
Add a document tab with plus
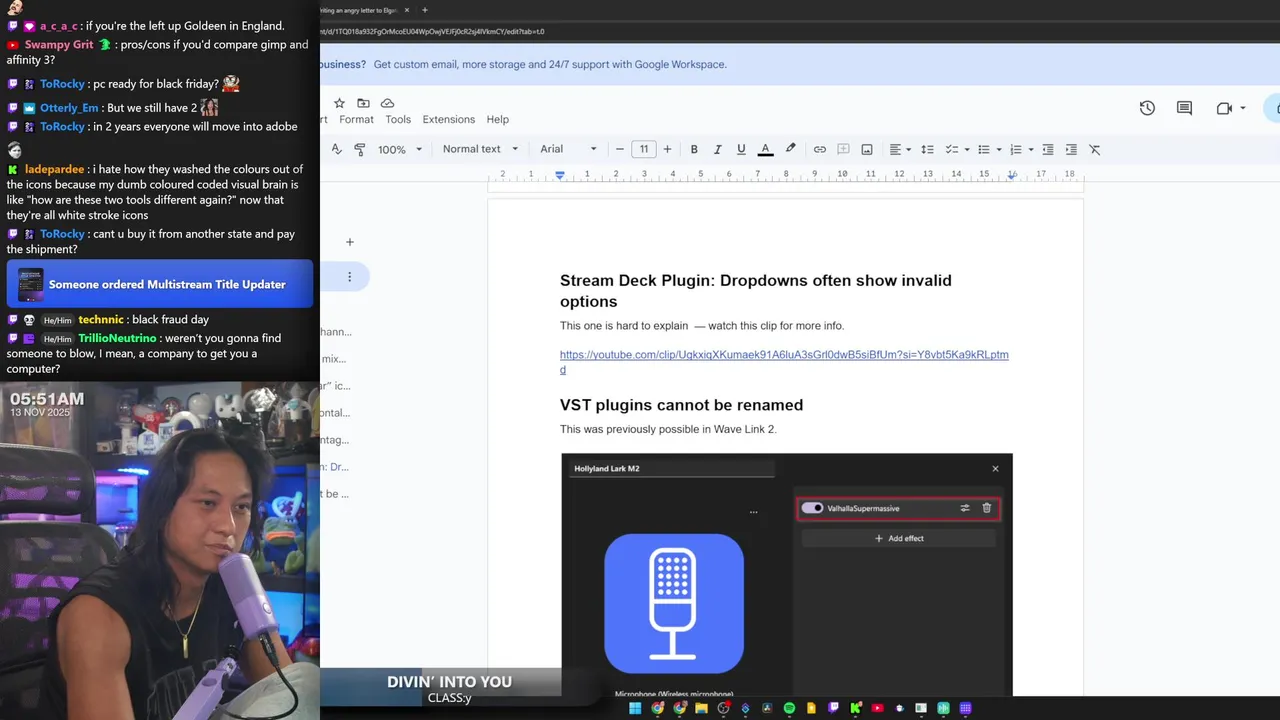point(349,242)
